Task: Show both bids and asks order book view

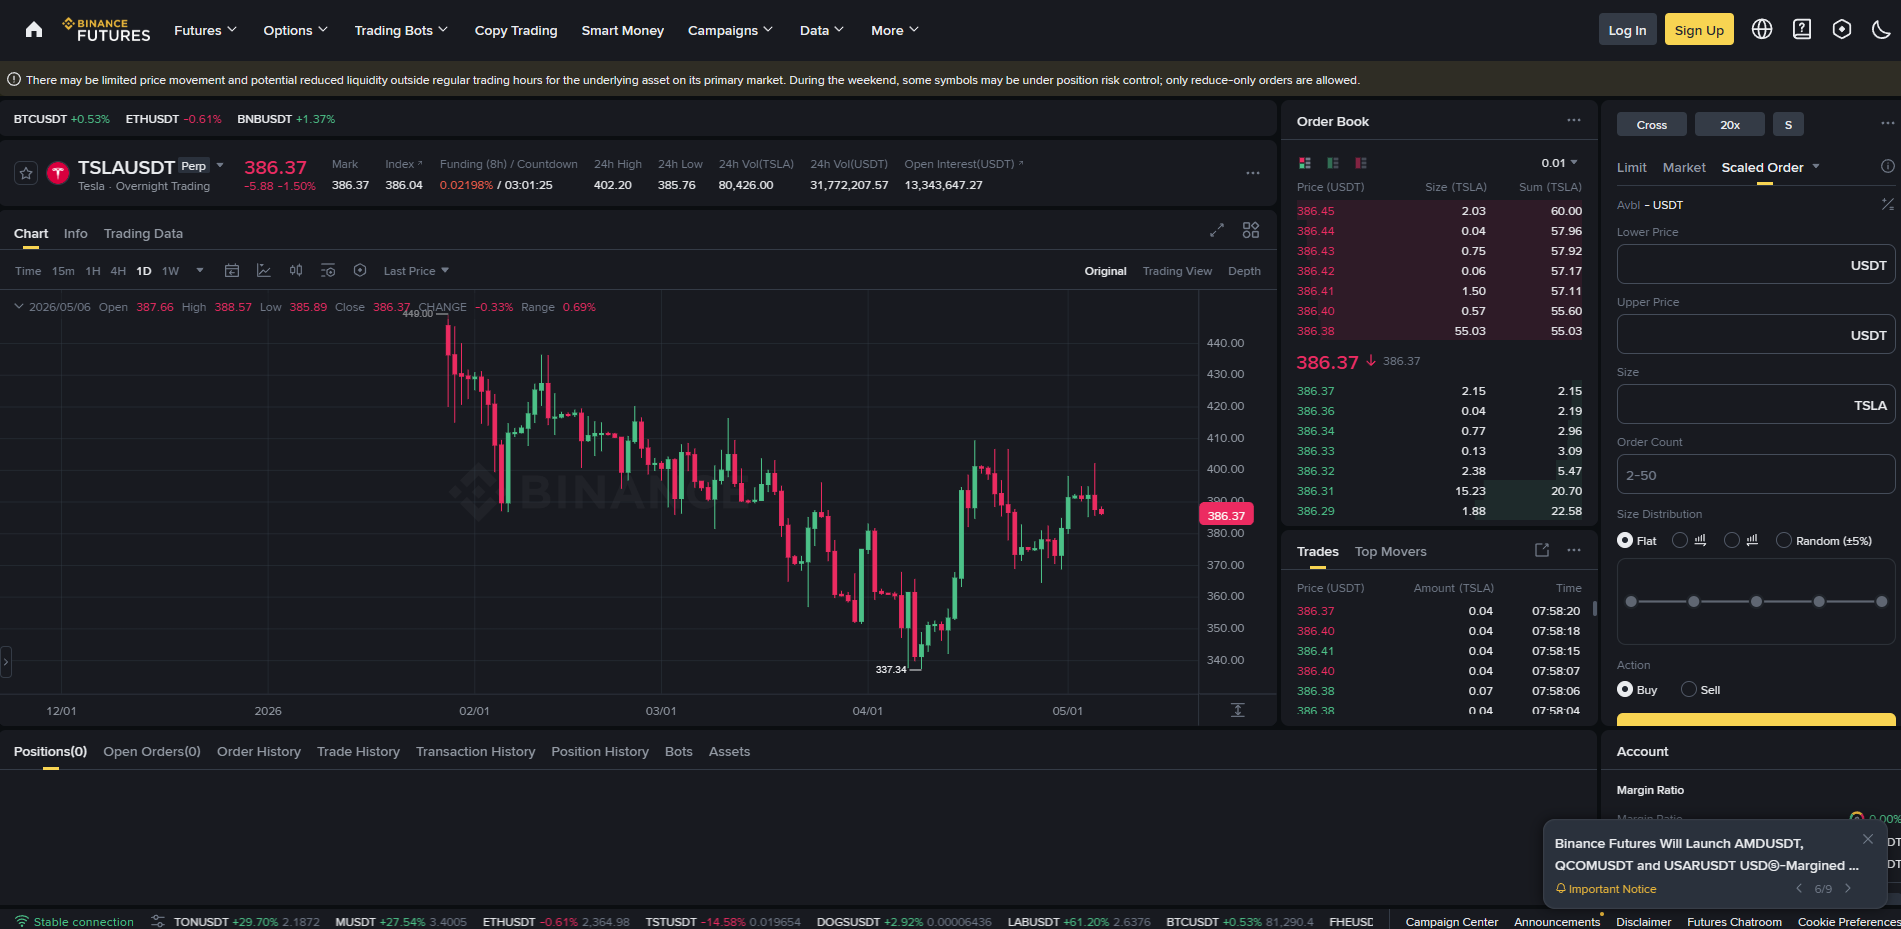Action: point(1305,163)
